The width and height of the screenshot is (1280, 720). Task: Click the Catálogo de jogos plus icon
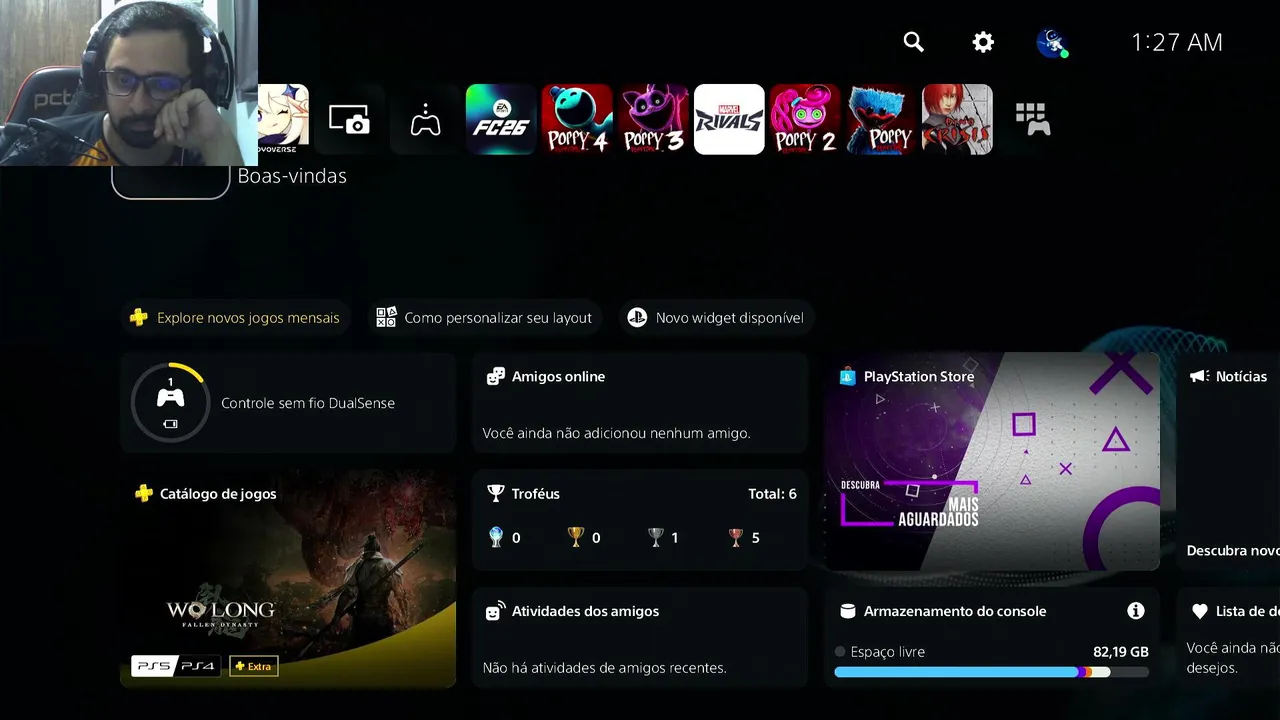144,494
